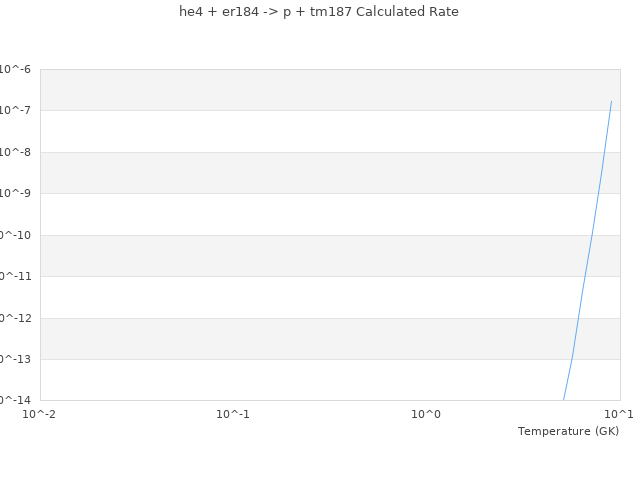The width and height of the screenshot is (640, 480).
Task: Select the 10^1 x-axis tick label
Action: 619,414
